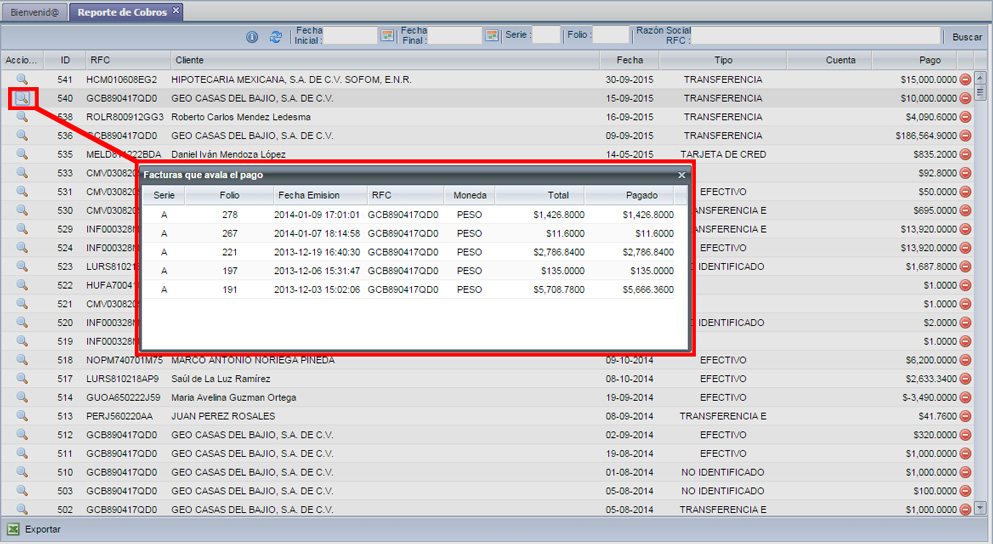993x544 pixels.
Task: Click the Excel icon next to Exportar
Action: tap(13, 529)
